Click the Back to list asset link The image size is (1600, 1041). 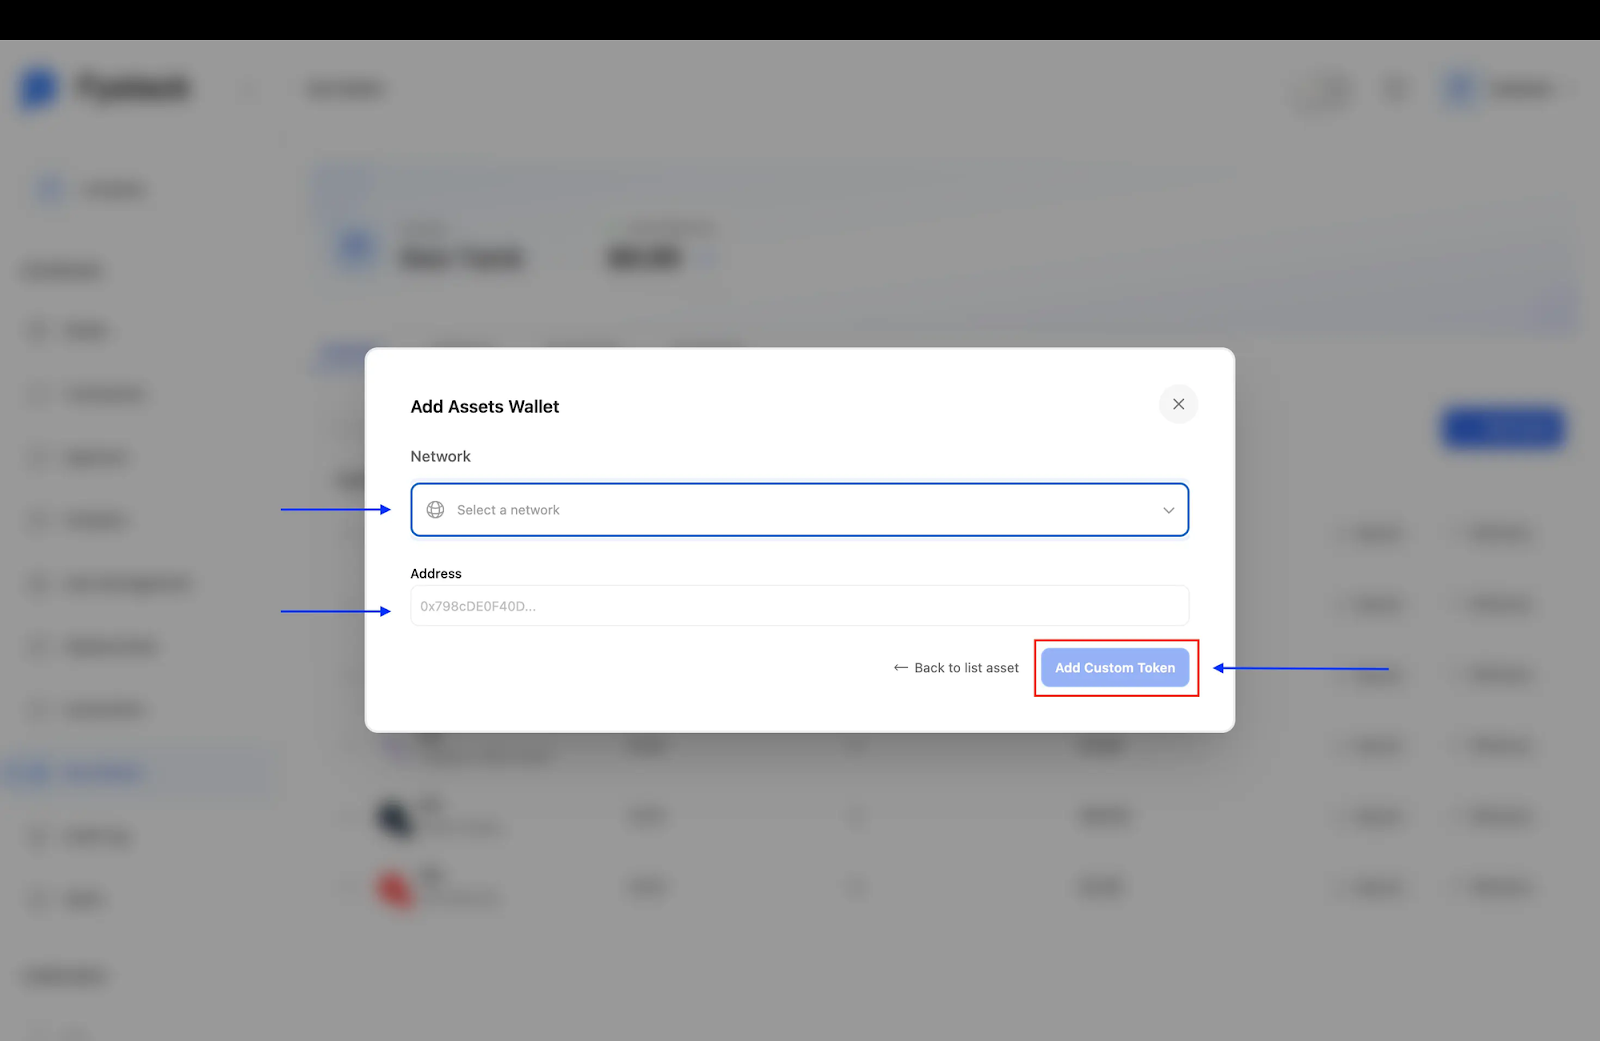click(x=965, y=667)
